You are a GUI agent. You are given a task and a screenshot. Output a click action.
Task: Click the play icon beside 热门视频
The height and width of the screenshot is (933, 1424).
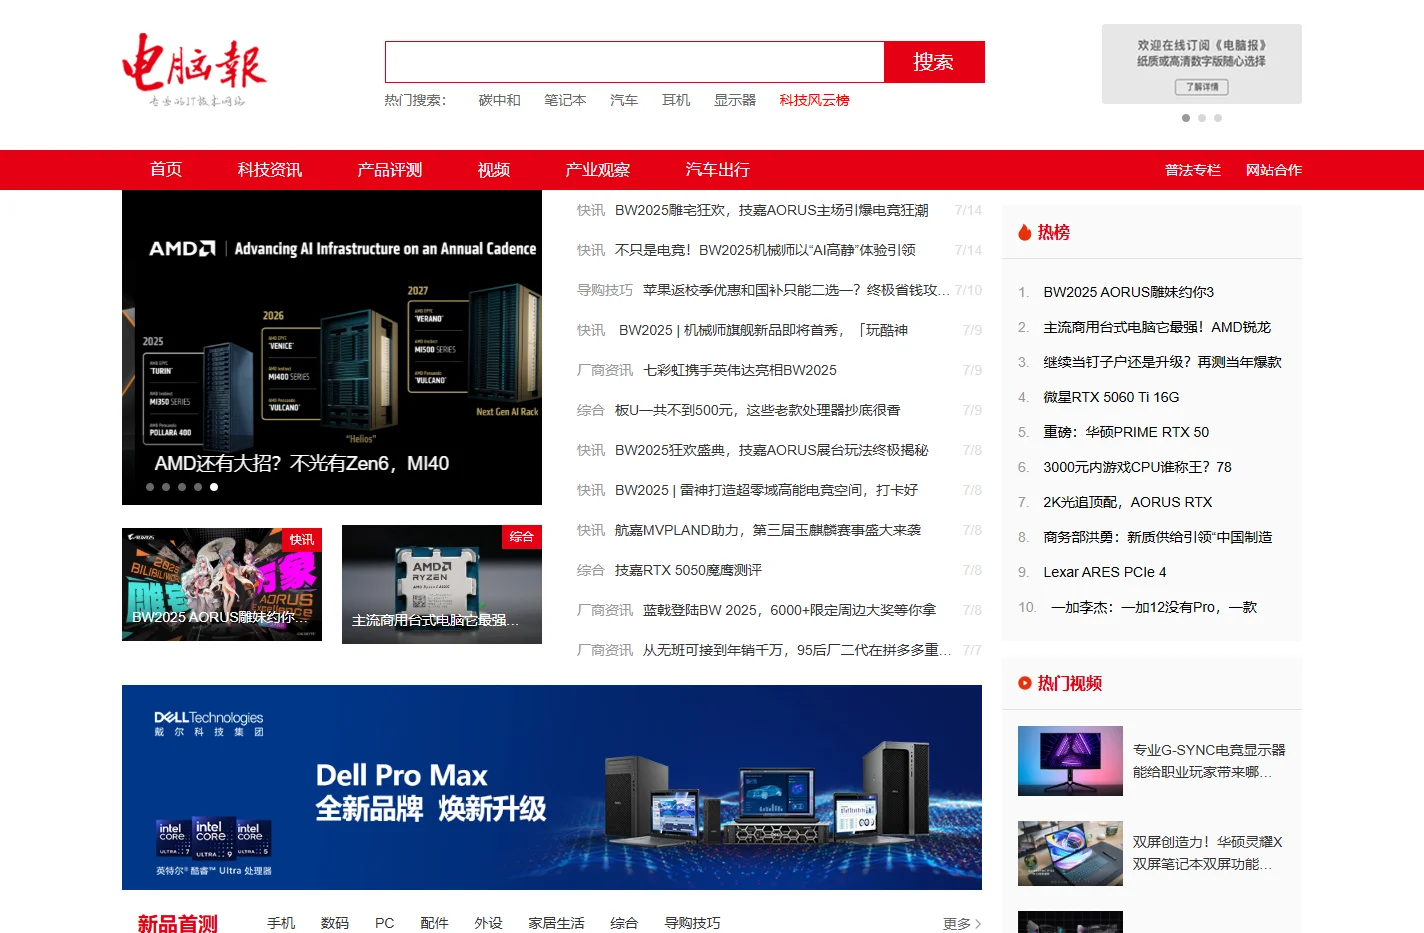[x=1024, y=683]
